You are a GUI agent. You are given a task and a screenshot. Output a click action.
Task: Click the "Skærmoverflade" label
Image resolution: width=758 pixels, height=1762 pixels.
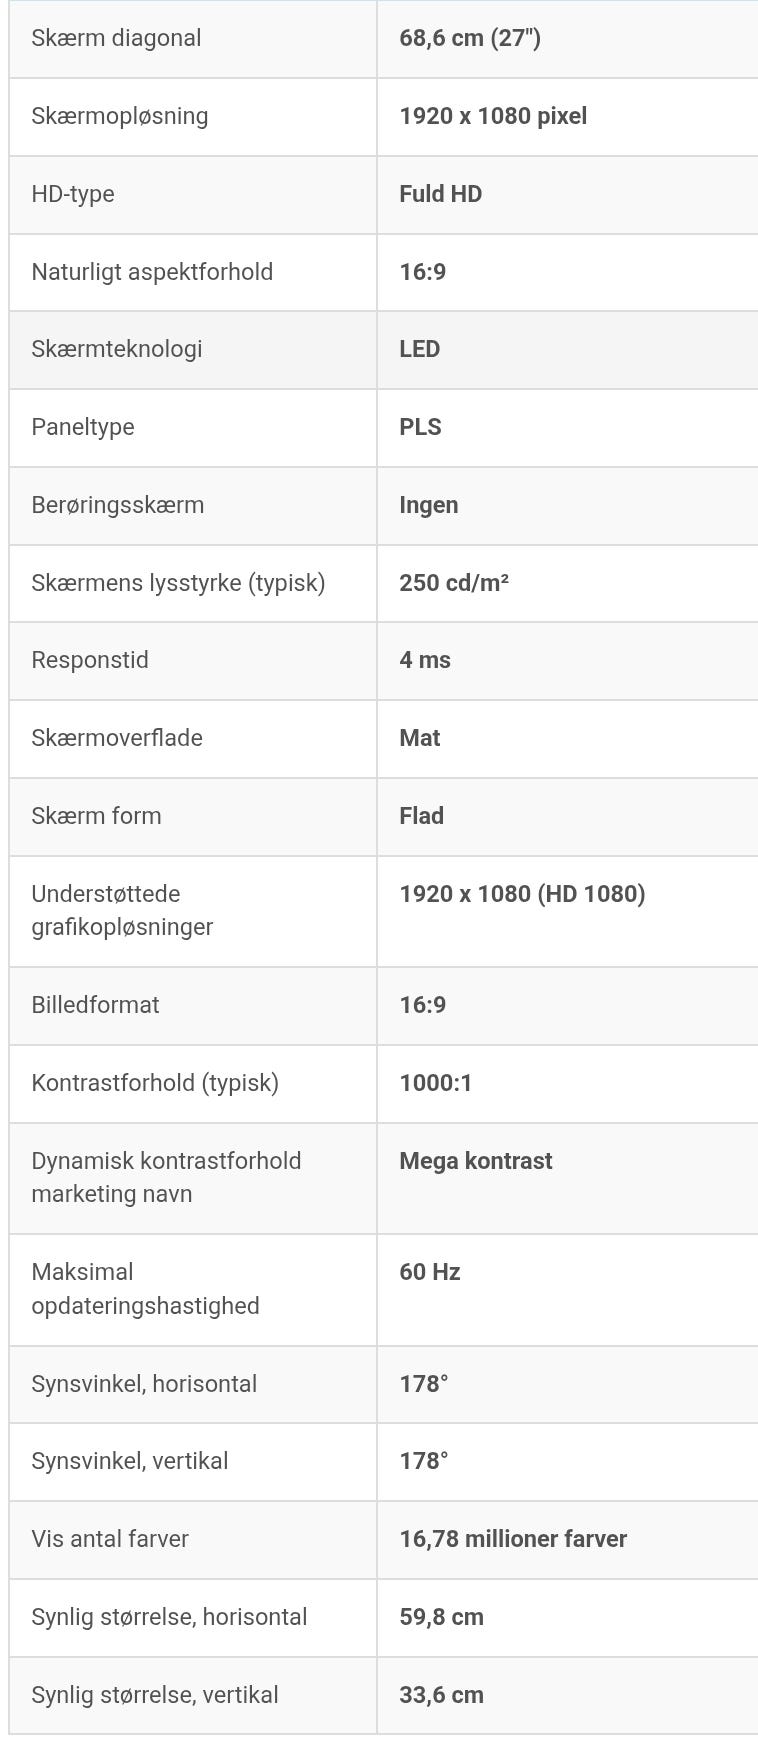(x=117, y=738)
